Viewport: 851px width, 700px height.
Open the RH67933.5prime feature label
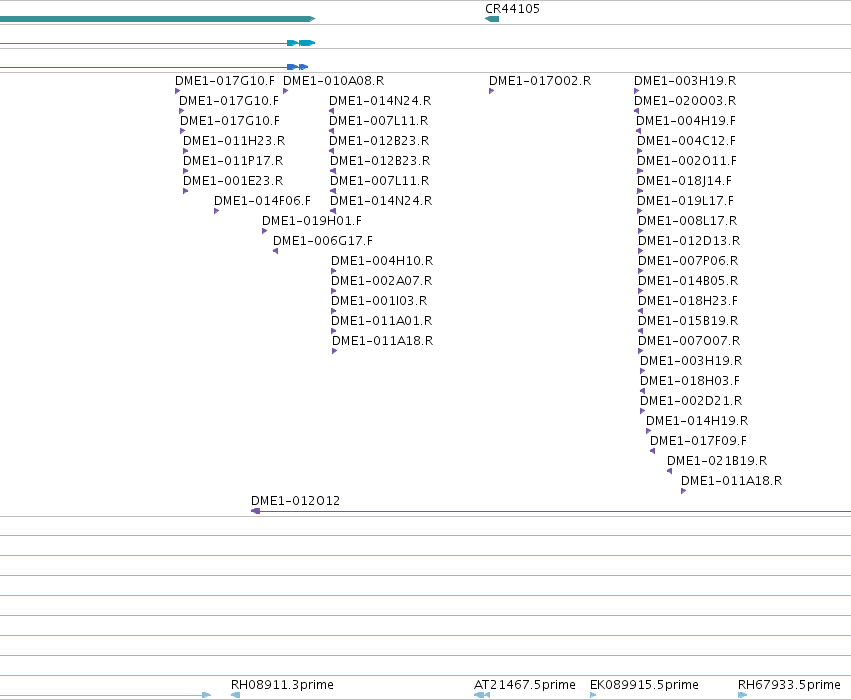click(x=789, y=685)
